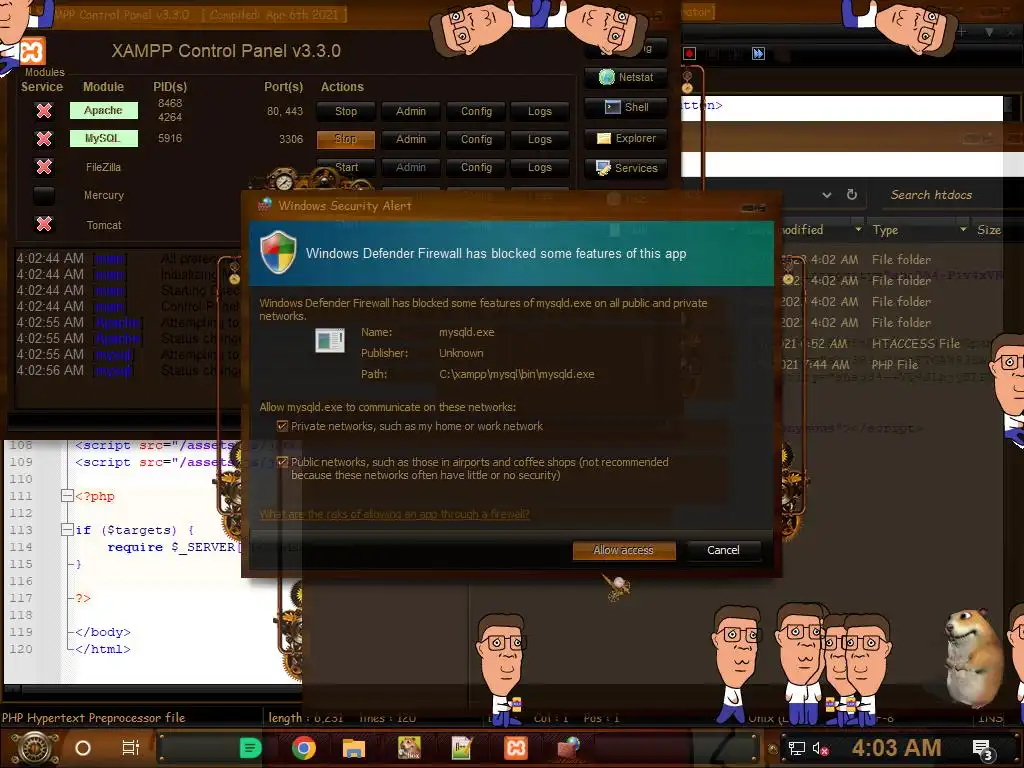Toggle the Public networks checkbox
The image size is (1024, 768).
click(282, 462)
